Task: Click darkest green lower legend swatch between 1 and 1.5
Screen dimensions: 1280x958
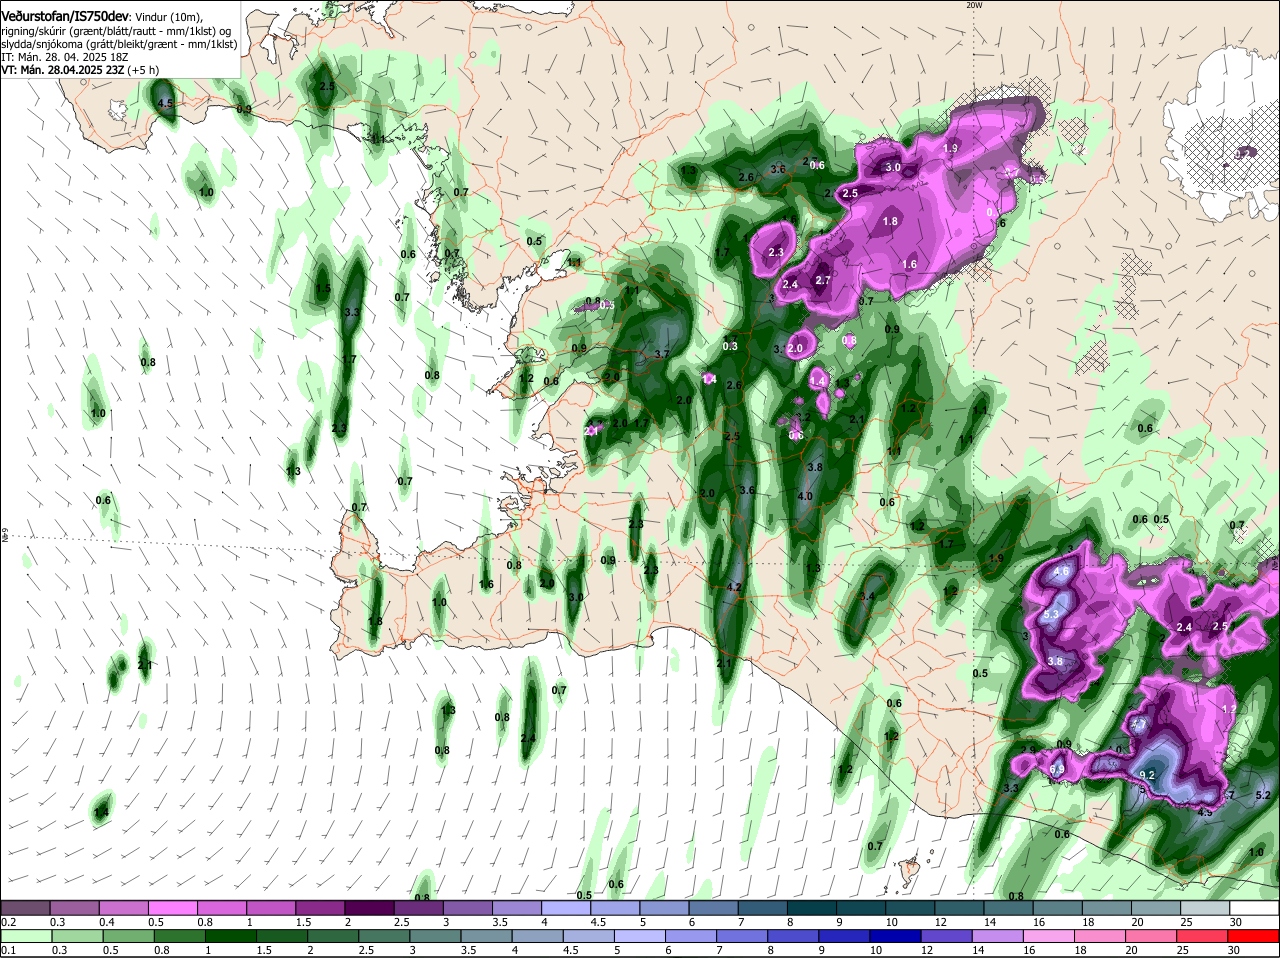Action: point(230,936)
